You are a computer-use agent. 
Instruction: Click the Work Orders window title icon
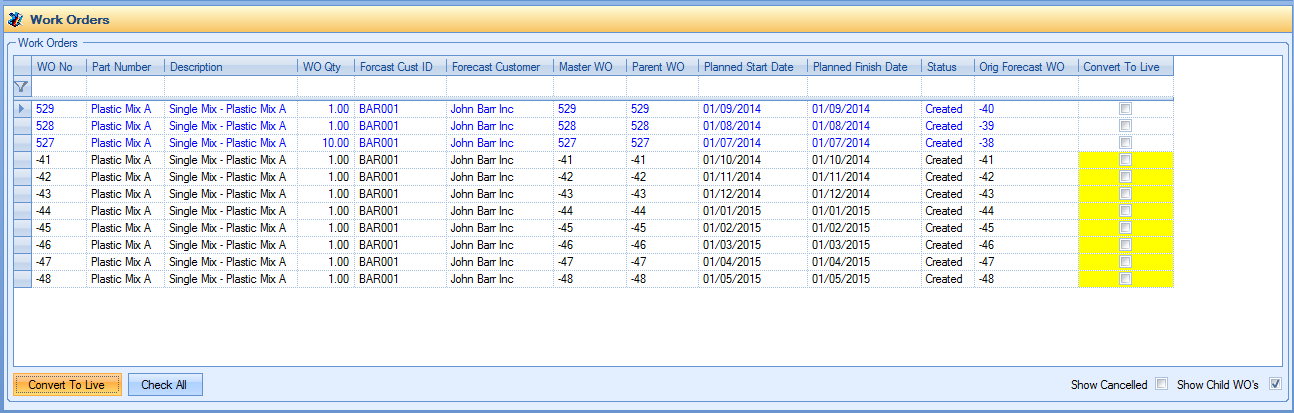click(x=15, y=19)
